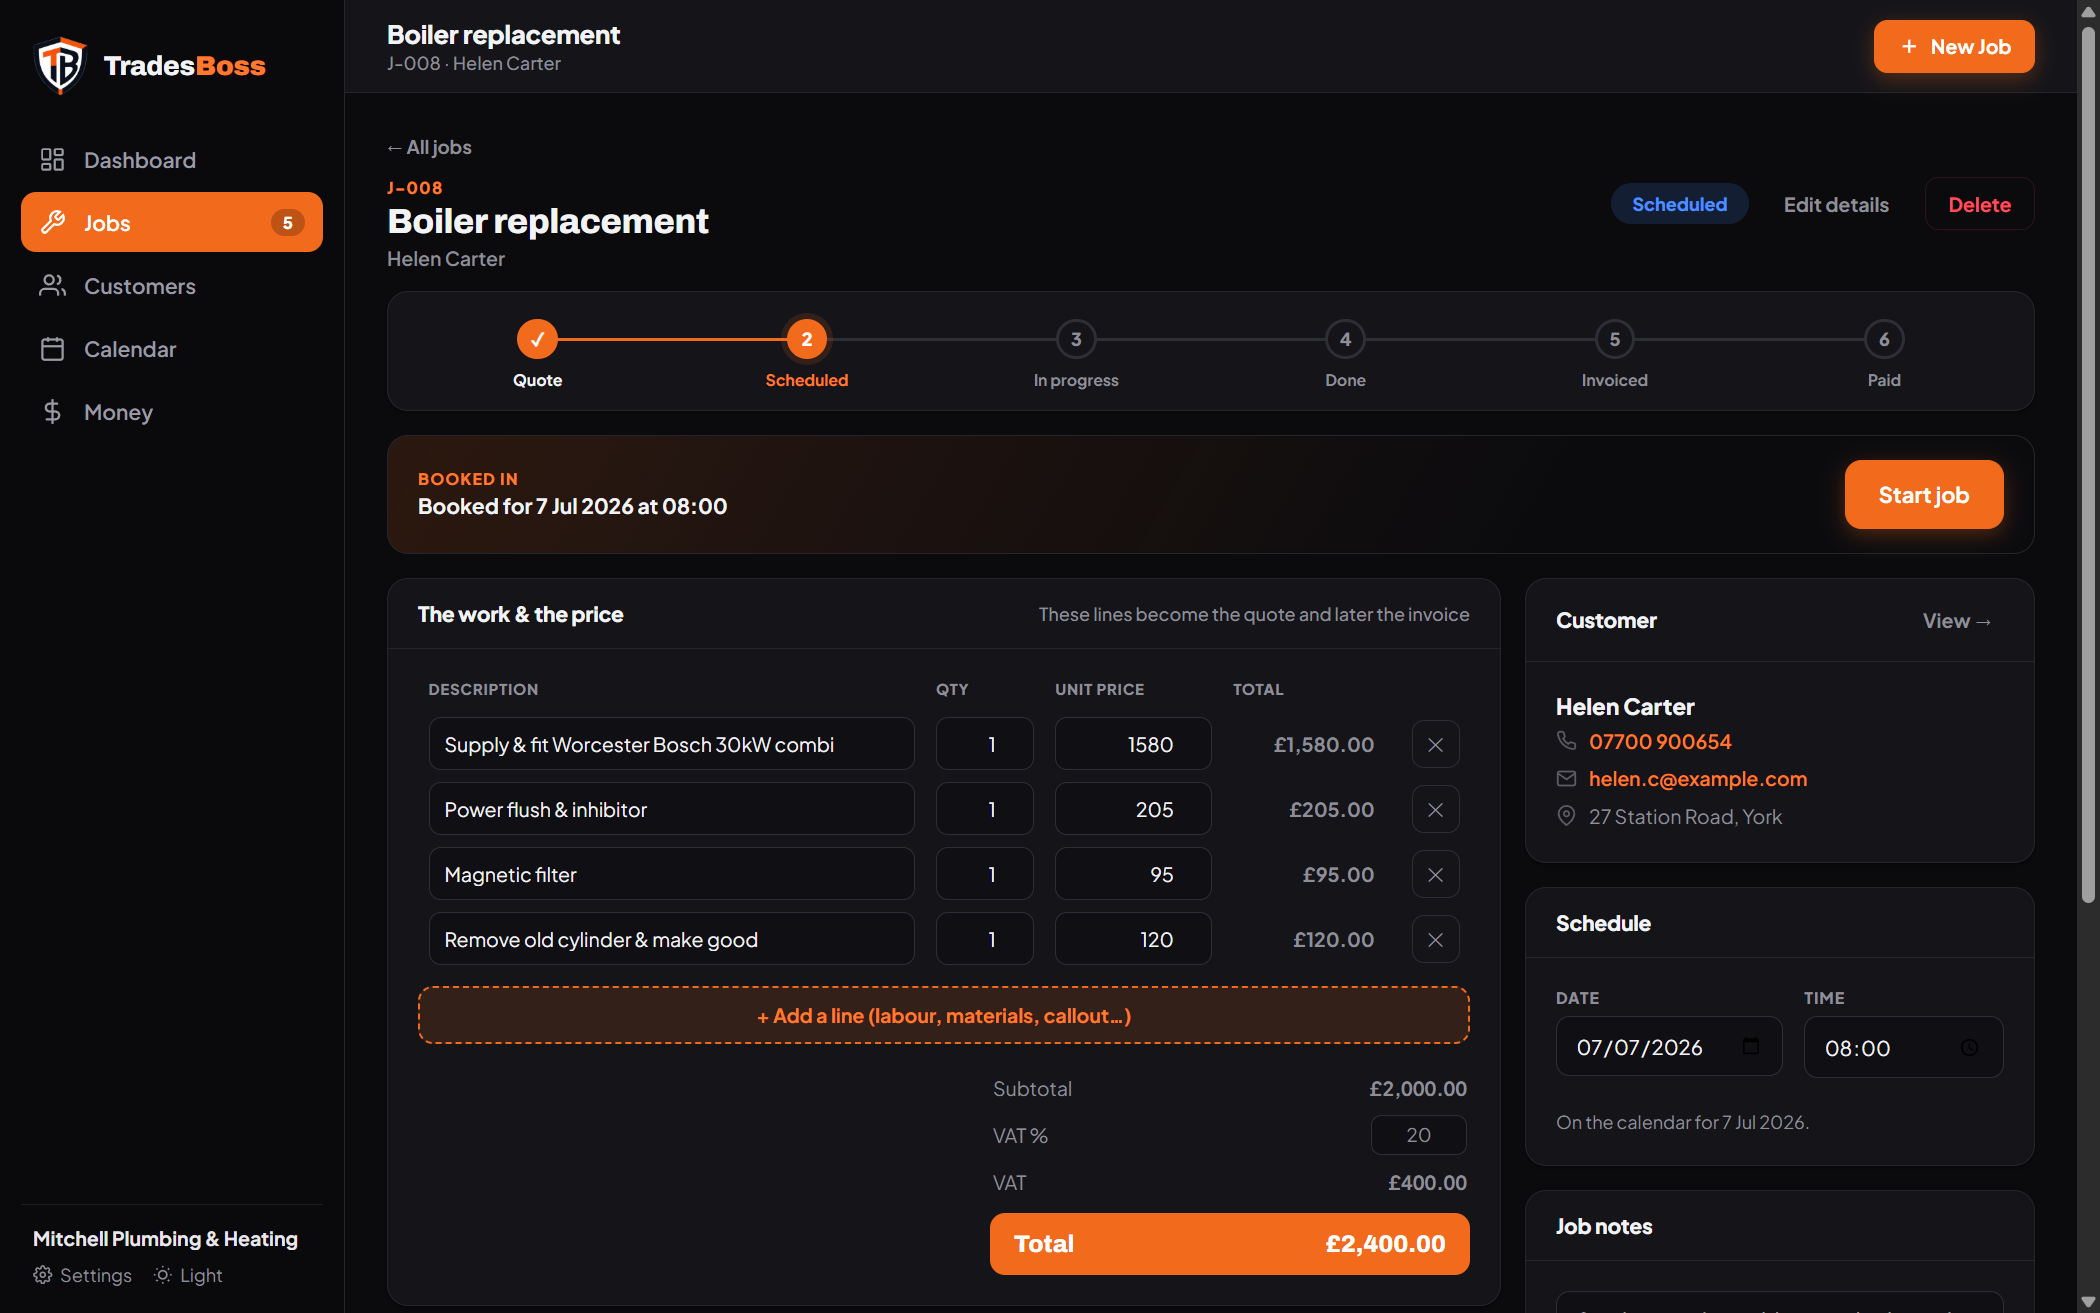Edit the 1580 unit price field
The height and width of the screenshot is (1313, 2100).
1133,744
